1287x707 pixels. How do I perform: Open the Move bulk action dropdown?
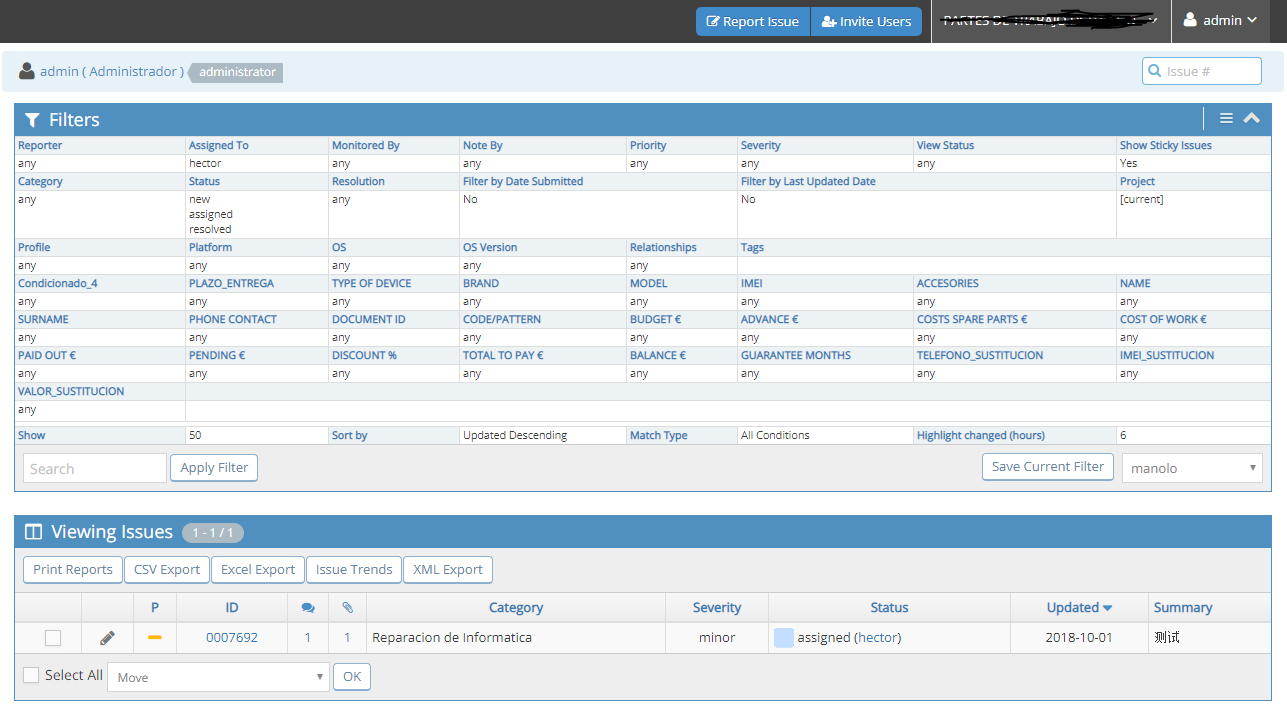pos(217,677)
